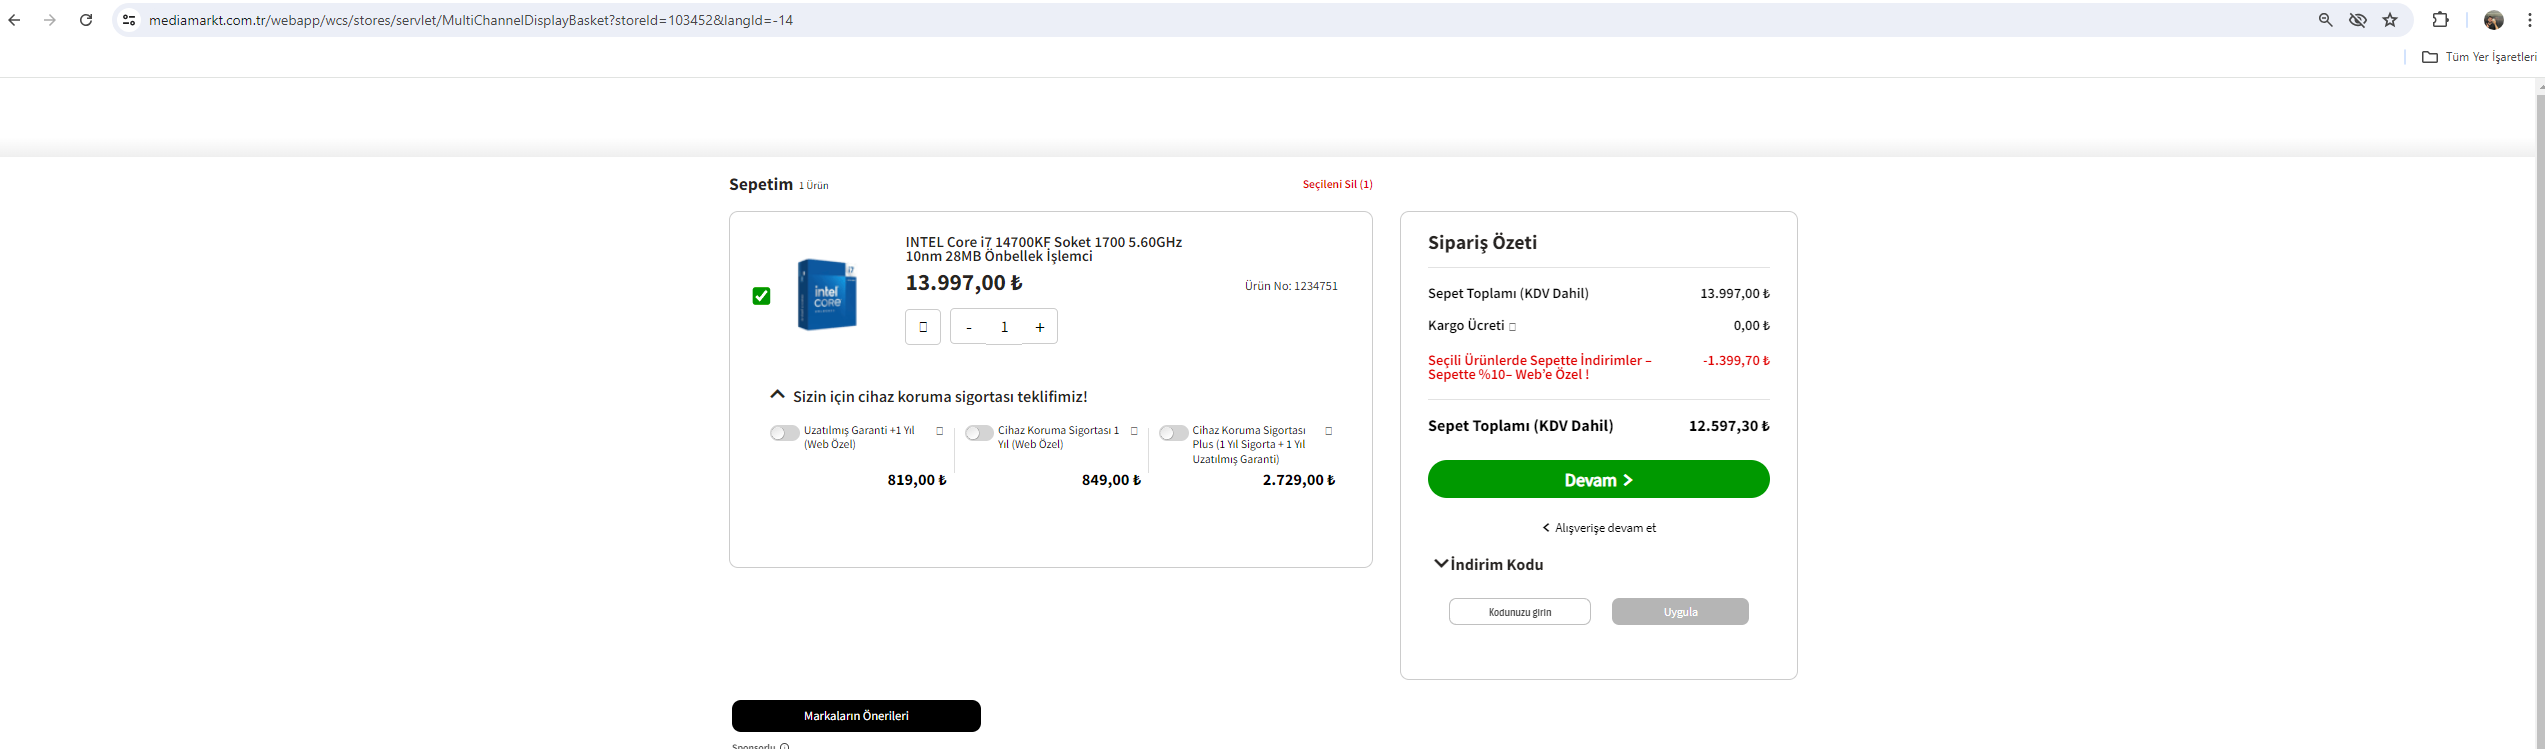The height and width of the screenshot is (749, 2545).
Task: Uncheck the Intel Core i7 product checkbox
Action: [761, 296]
